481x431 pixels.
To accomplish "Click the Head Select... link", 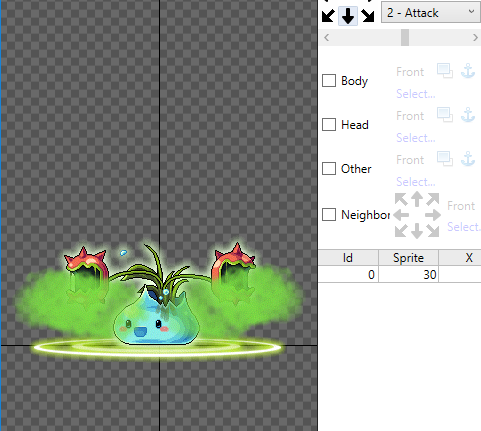I will coord(416,138).
